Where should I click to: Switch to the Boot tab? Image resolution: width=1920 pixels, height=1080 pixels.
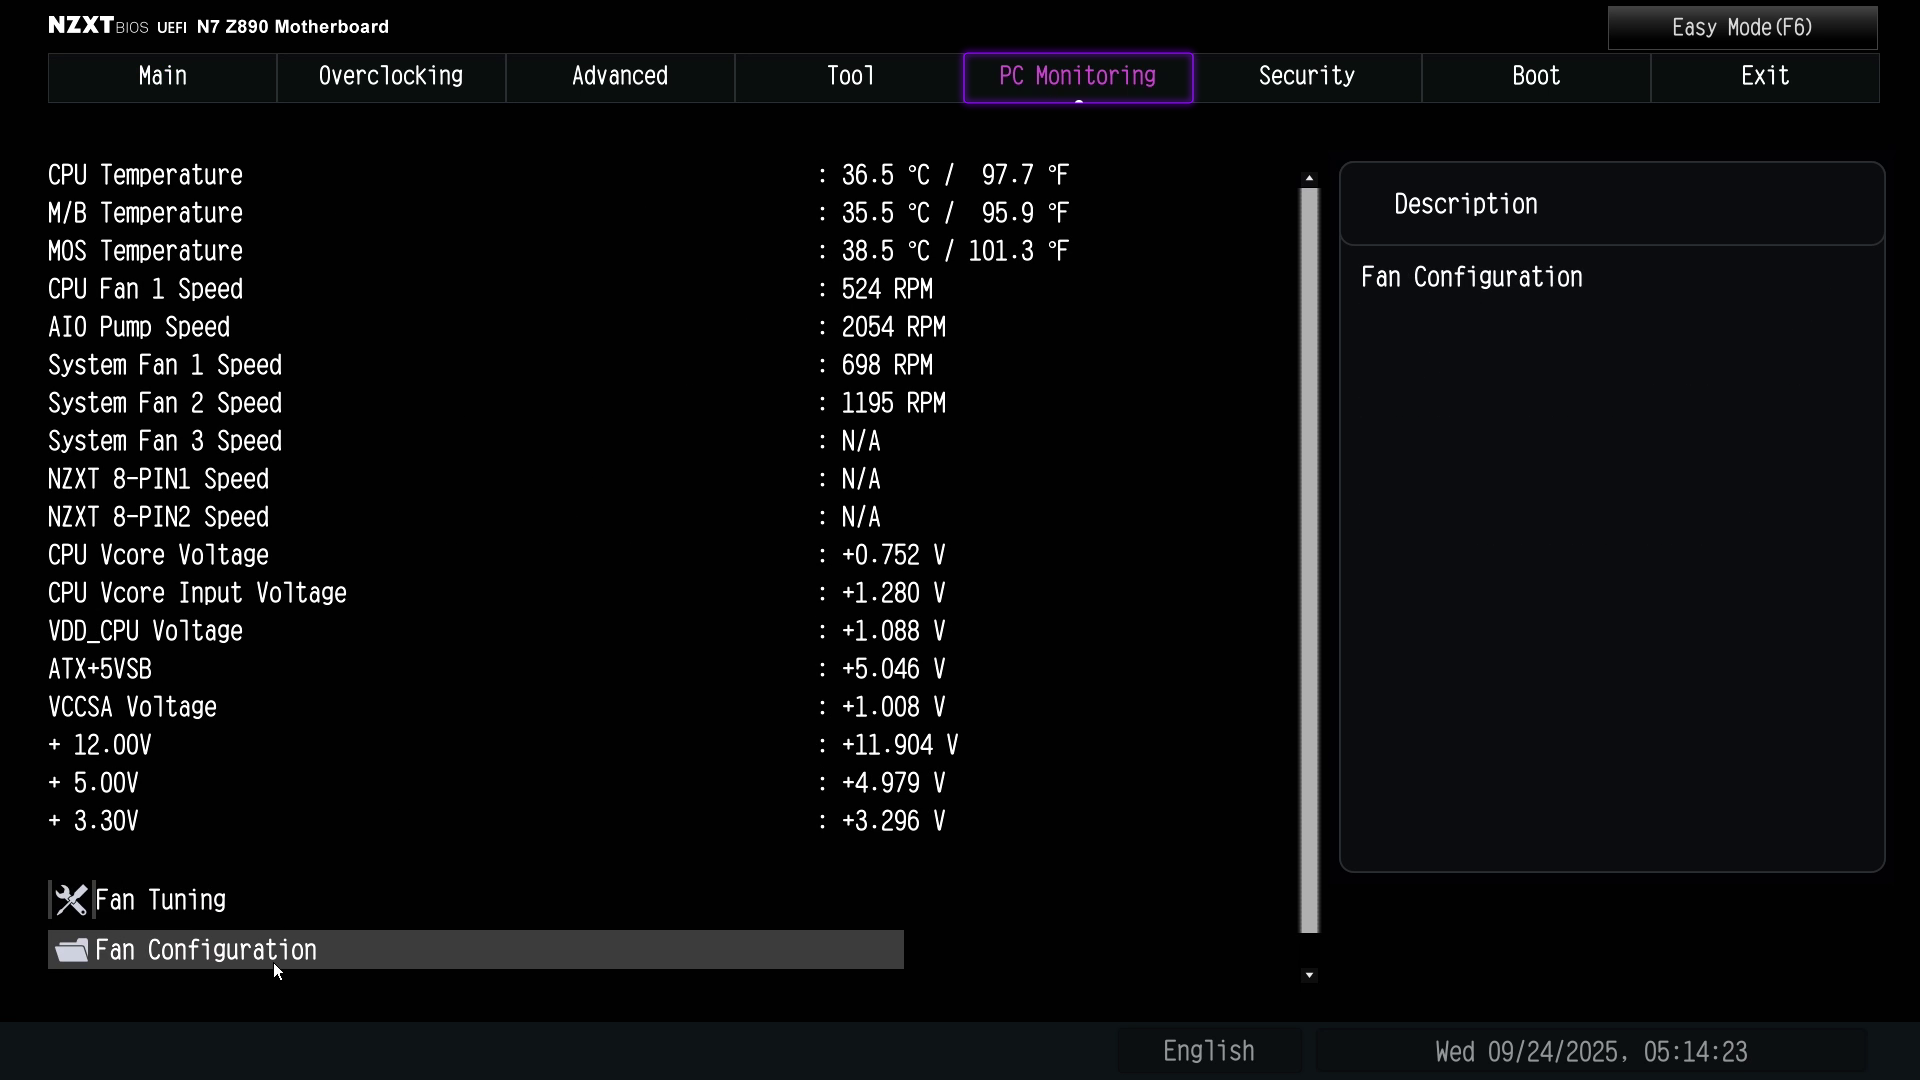click(1536, 77)
